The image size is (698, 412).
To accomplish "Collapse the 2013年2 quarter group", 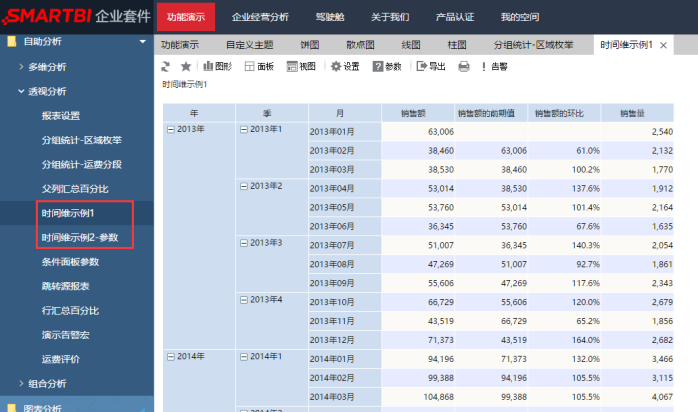I will 243,186.
